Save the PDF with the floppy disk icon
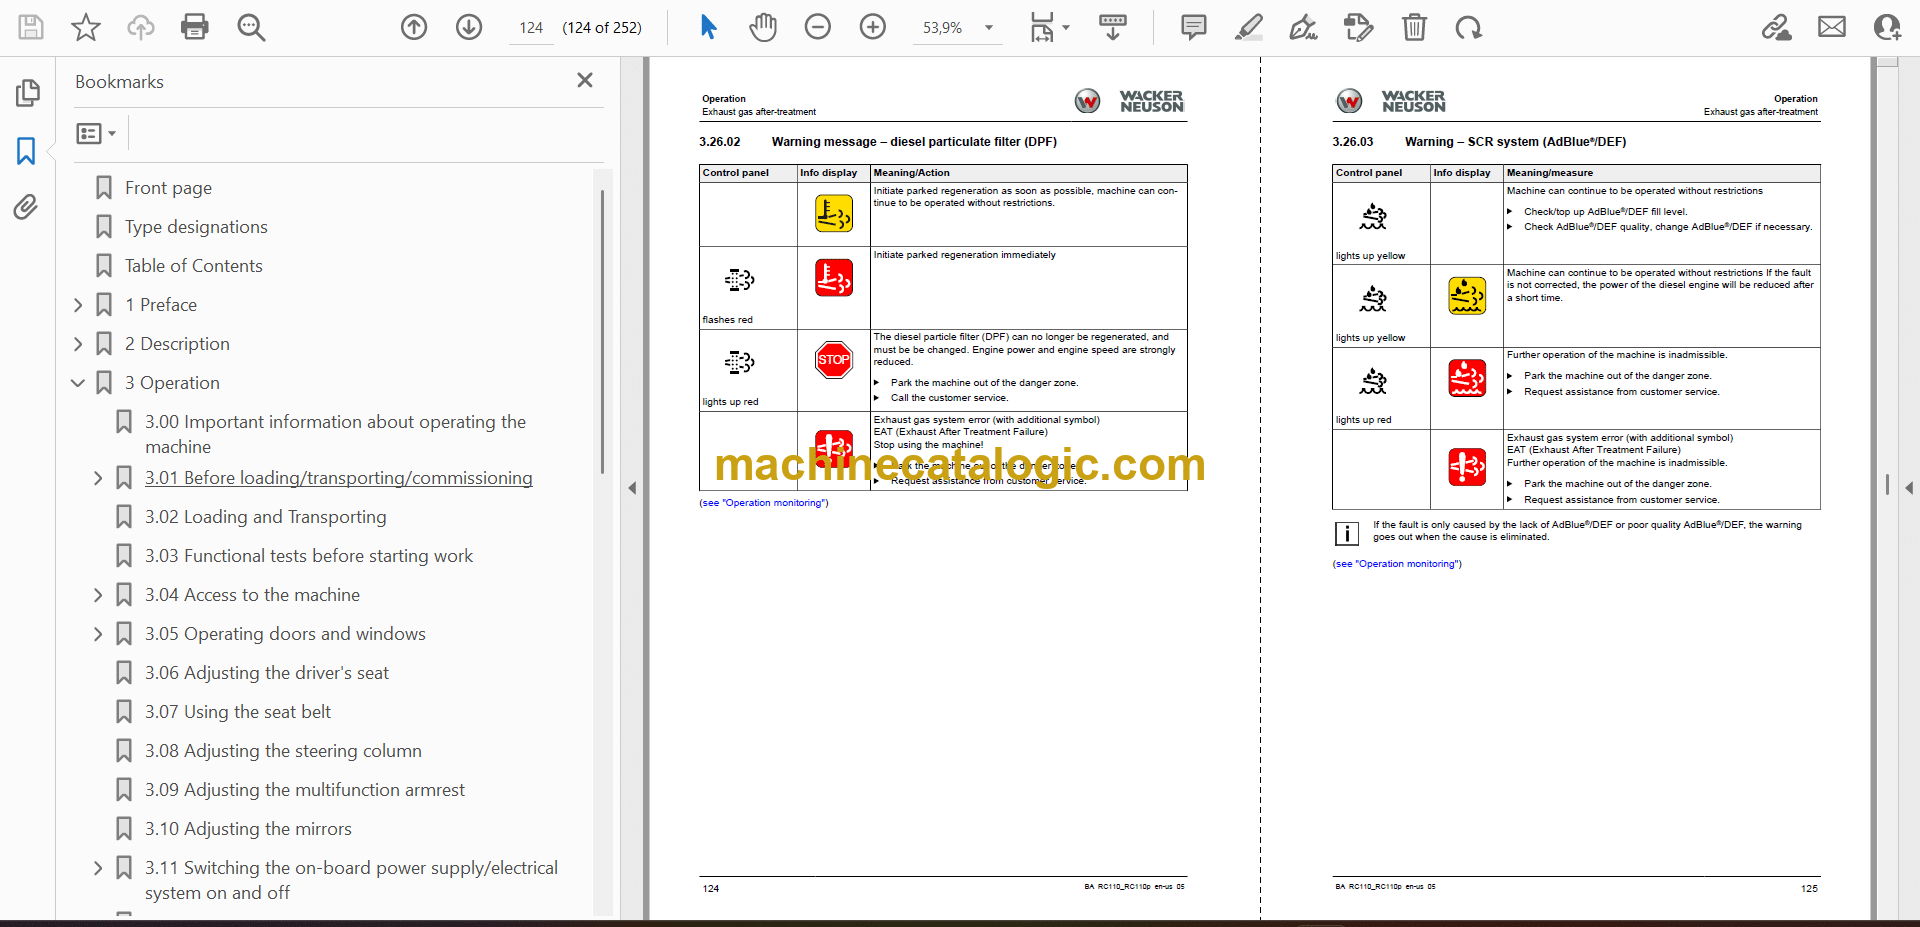This screenshot has height=927, width=1920. [x=31, y=27]
